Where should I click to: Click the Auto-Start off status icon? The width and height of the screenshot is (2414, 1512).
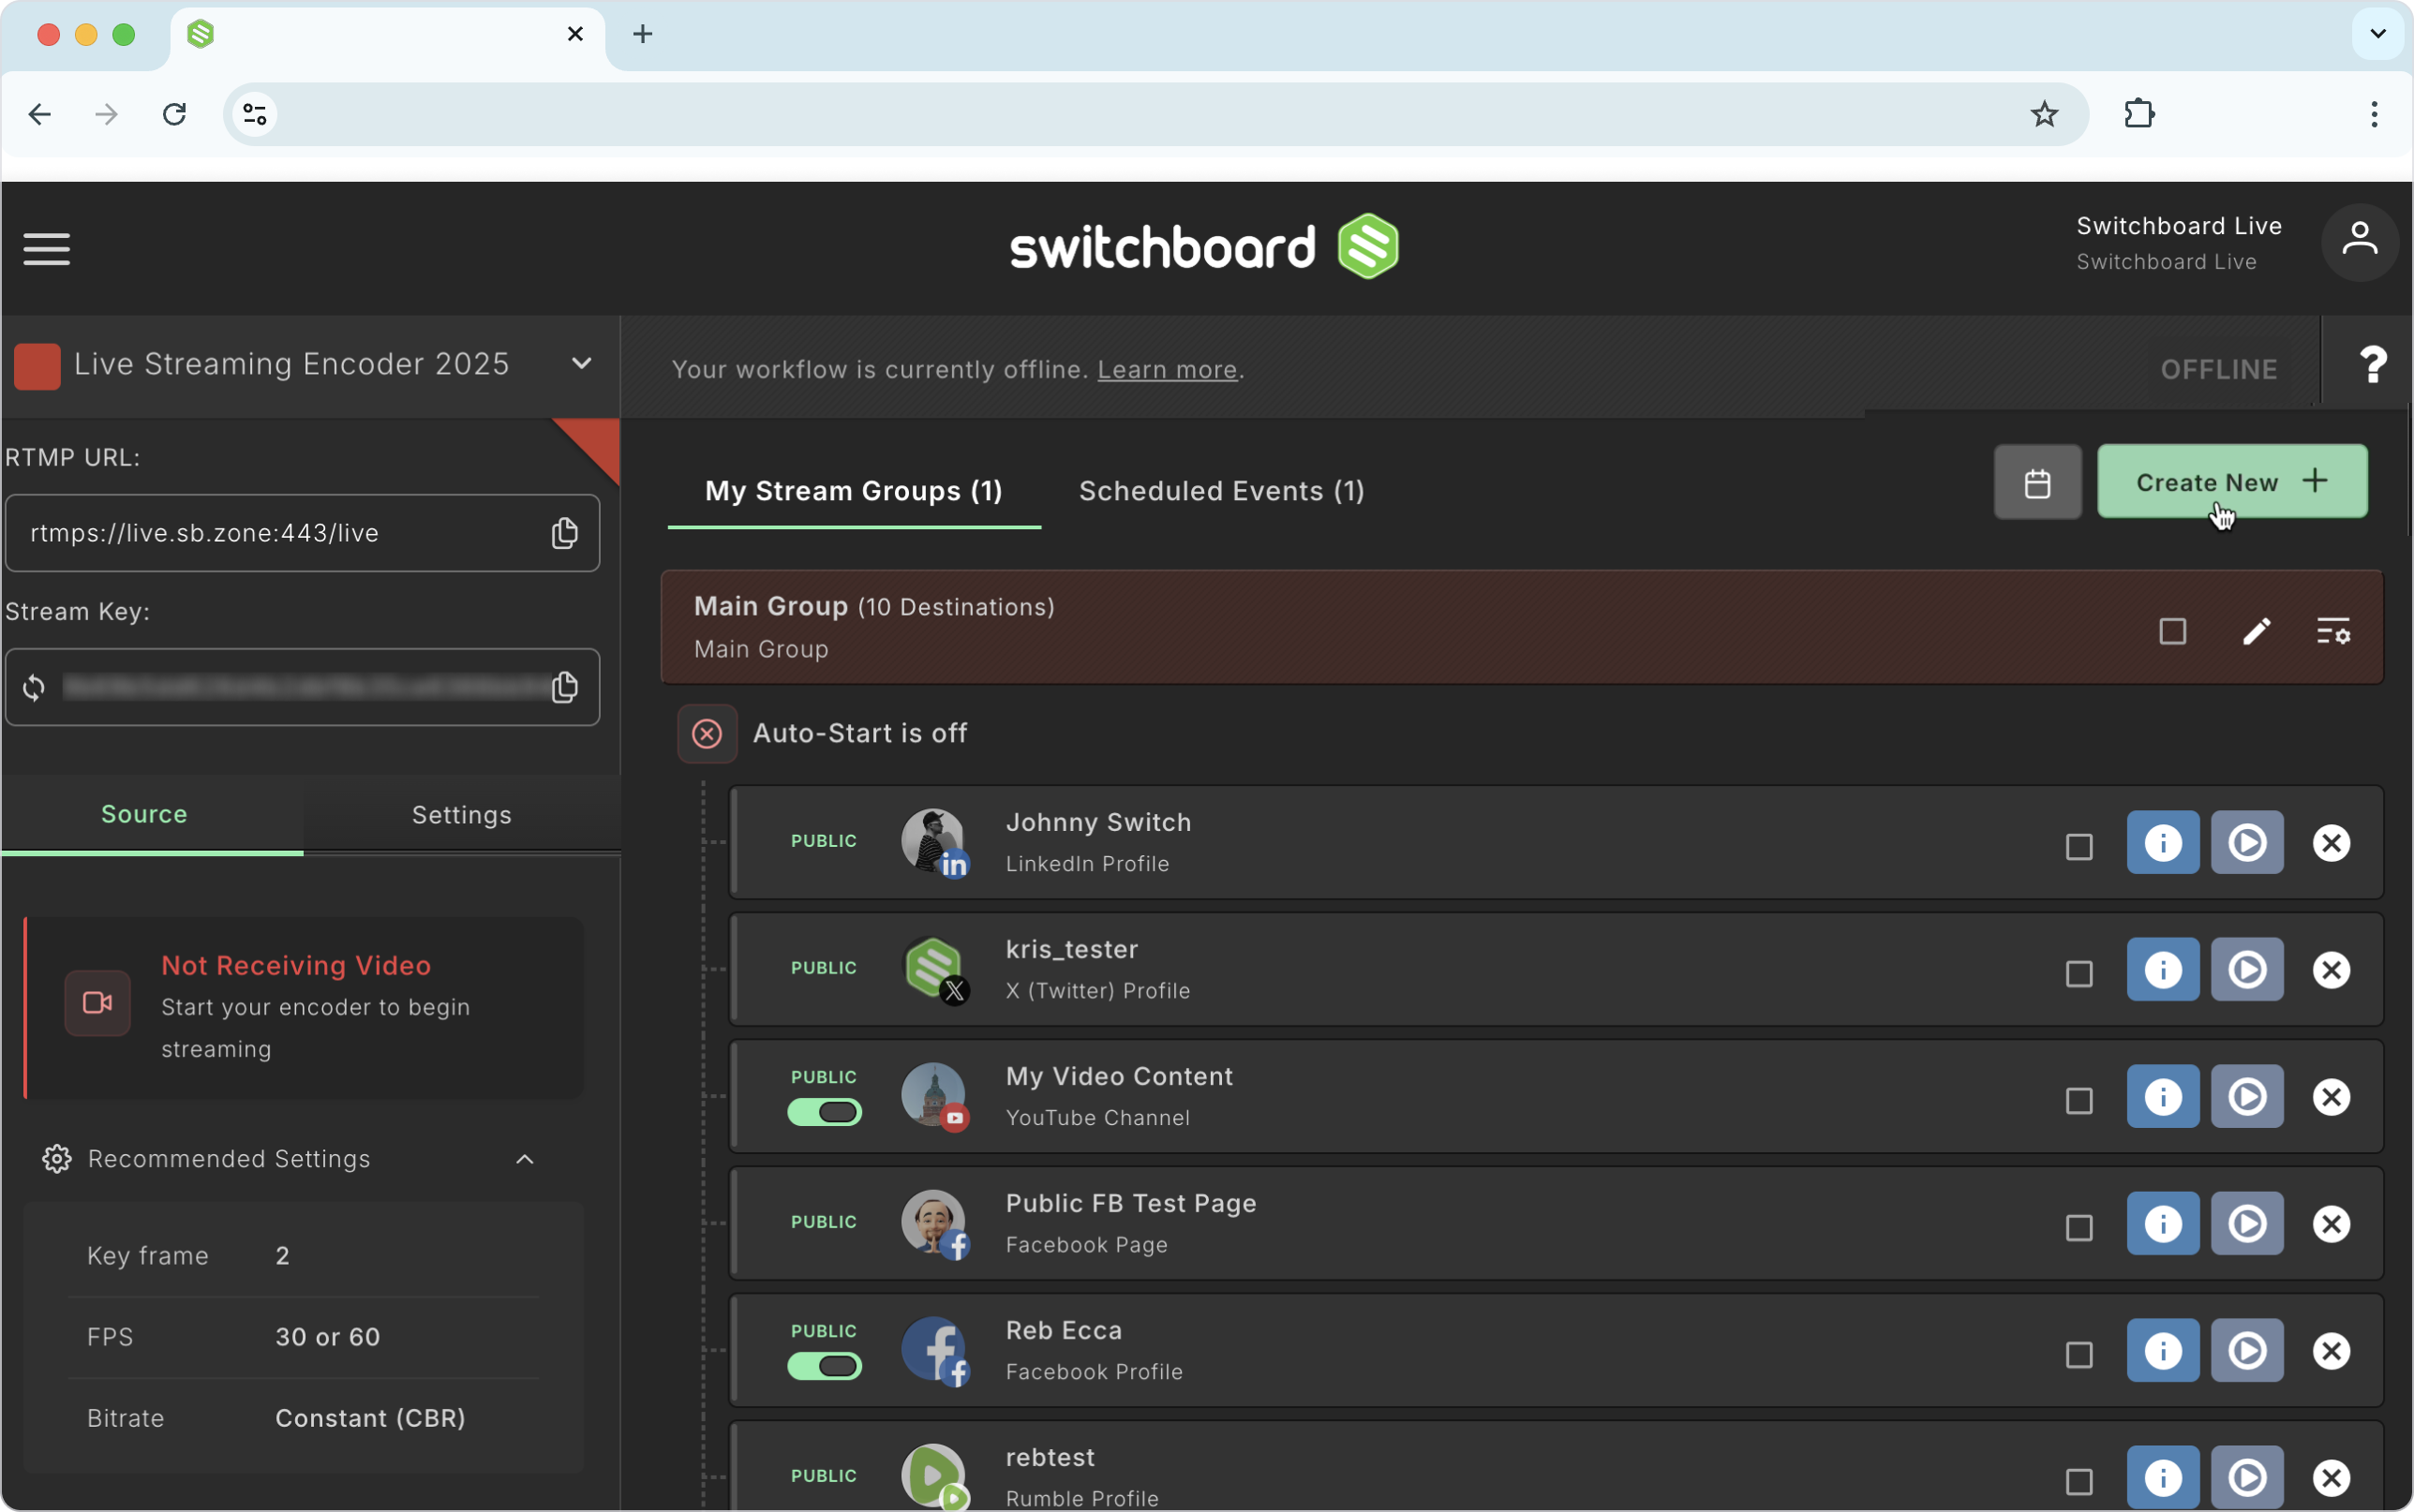[x=707, y=734]
